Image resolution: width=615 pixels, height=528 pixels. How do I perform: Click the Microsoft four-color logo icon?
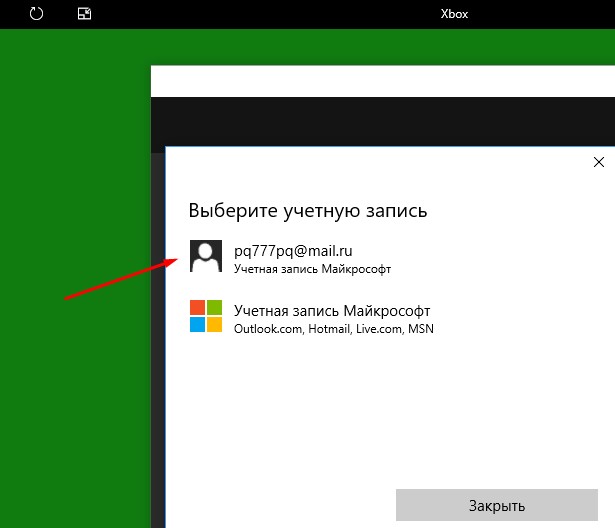(206, 316)
